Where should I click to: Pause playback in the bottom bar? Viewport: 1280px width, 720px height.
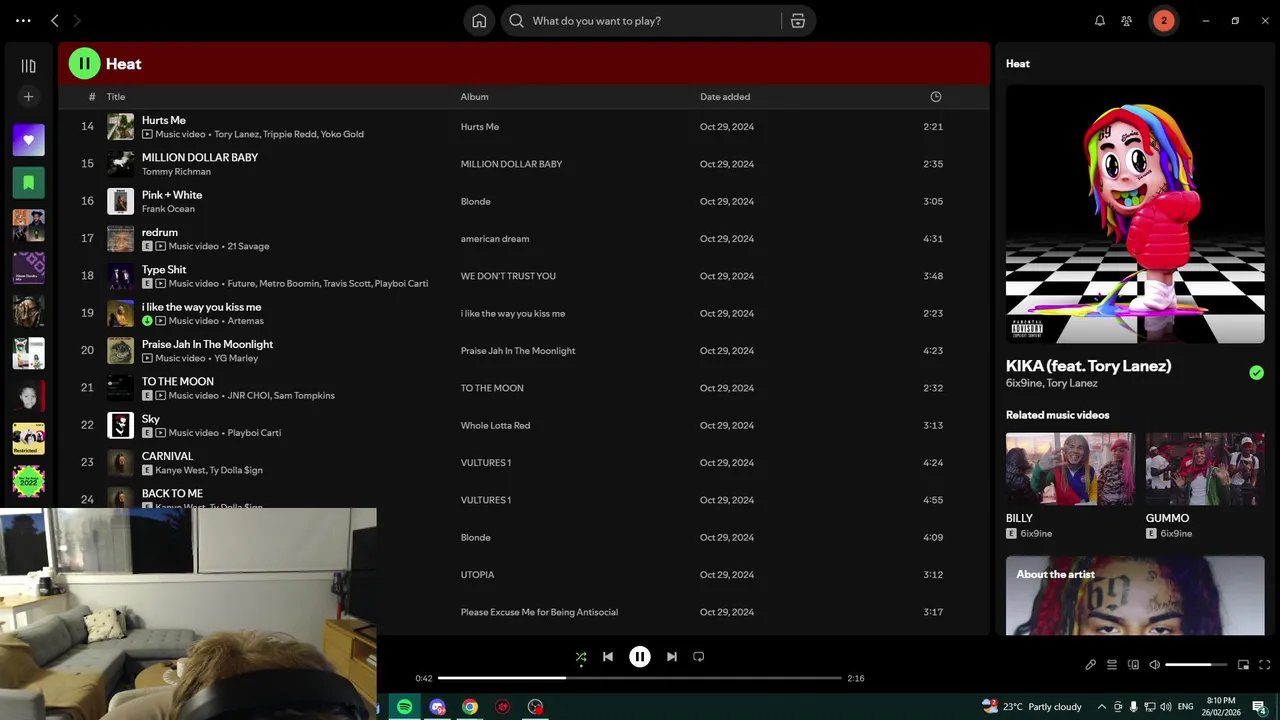tap(640, 657)
